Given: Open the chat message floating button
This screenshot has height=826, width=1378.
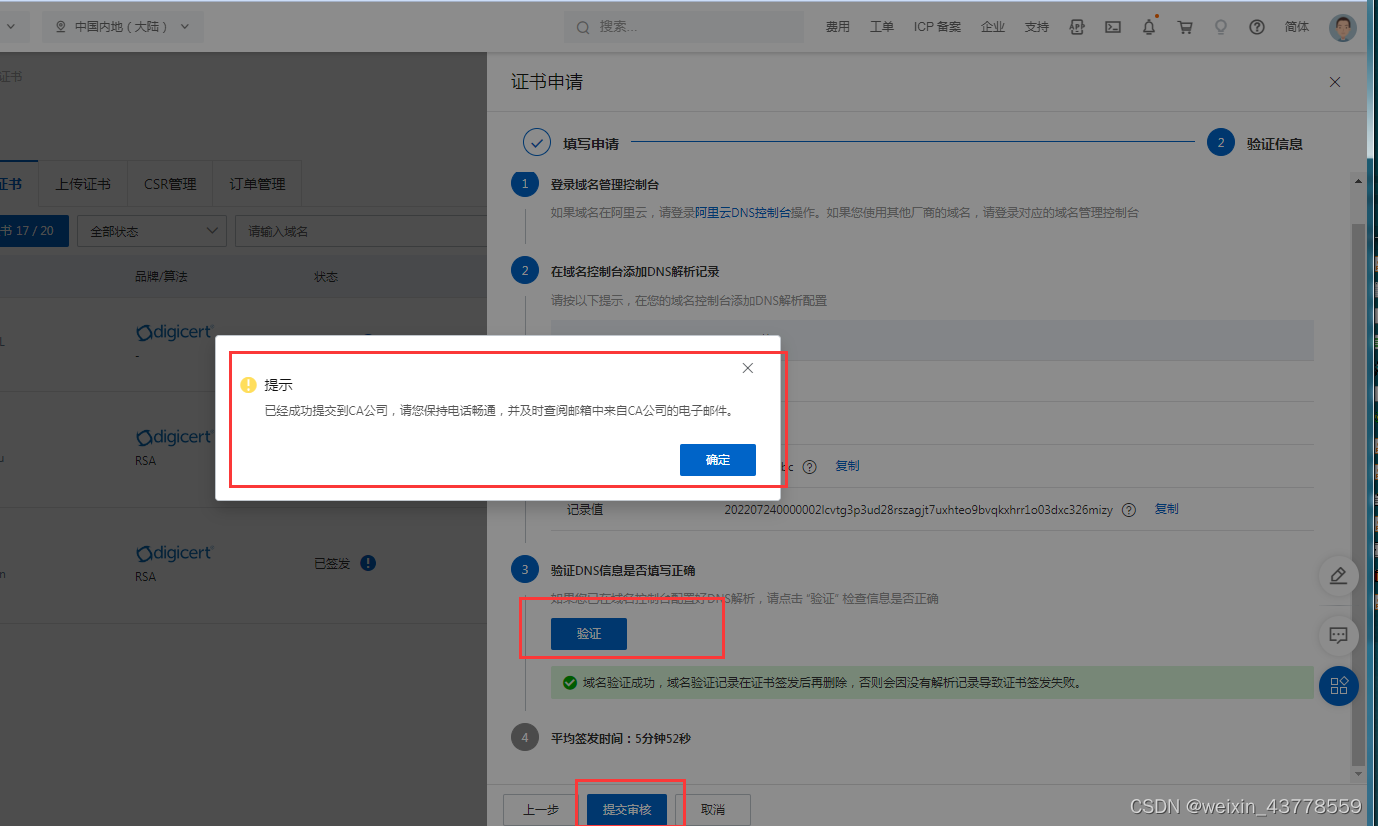Looking at the screenshot, I should click(1339, 634).
